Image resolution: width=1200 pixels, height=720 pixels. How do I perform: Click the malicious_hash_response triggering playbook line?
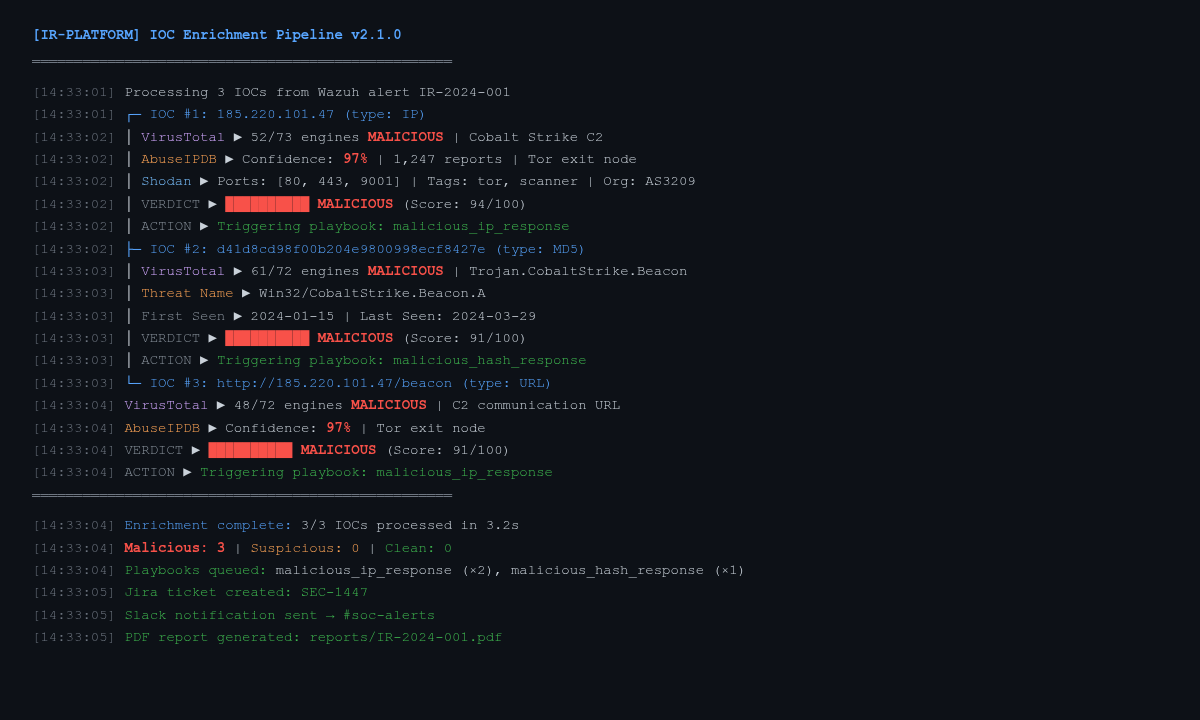point(401,360)
